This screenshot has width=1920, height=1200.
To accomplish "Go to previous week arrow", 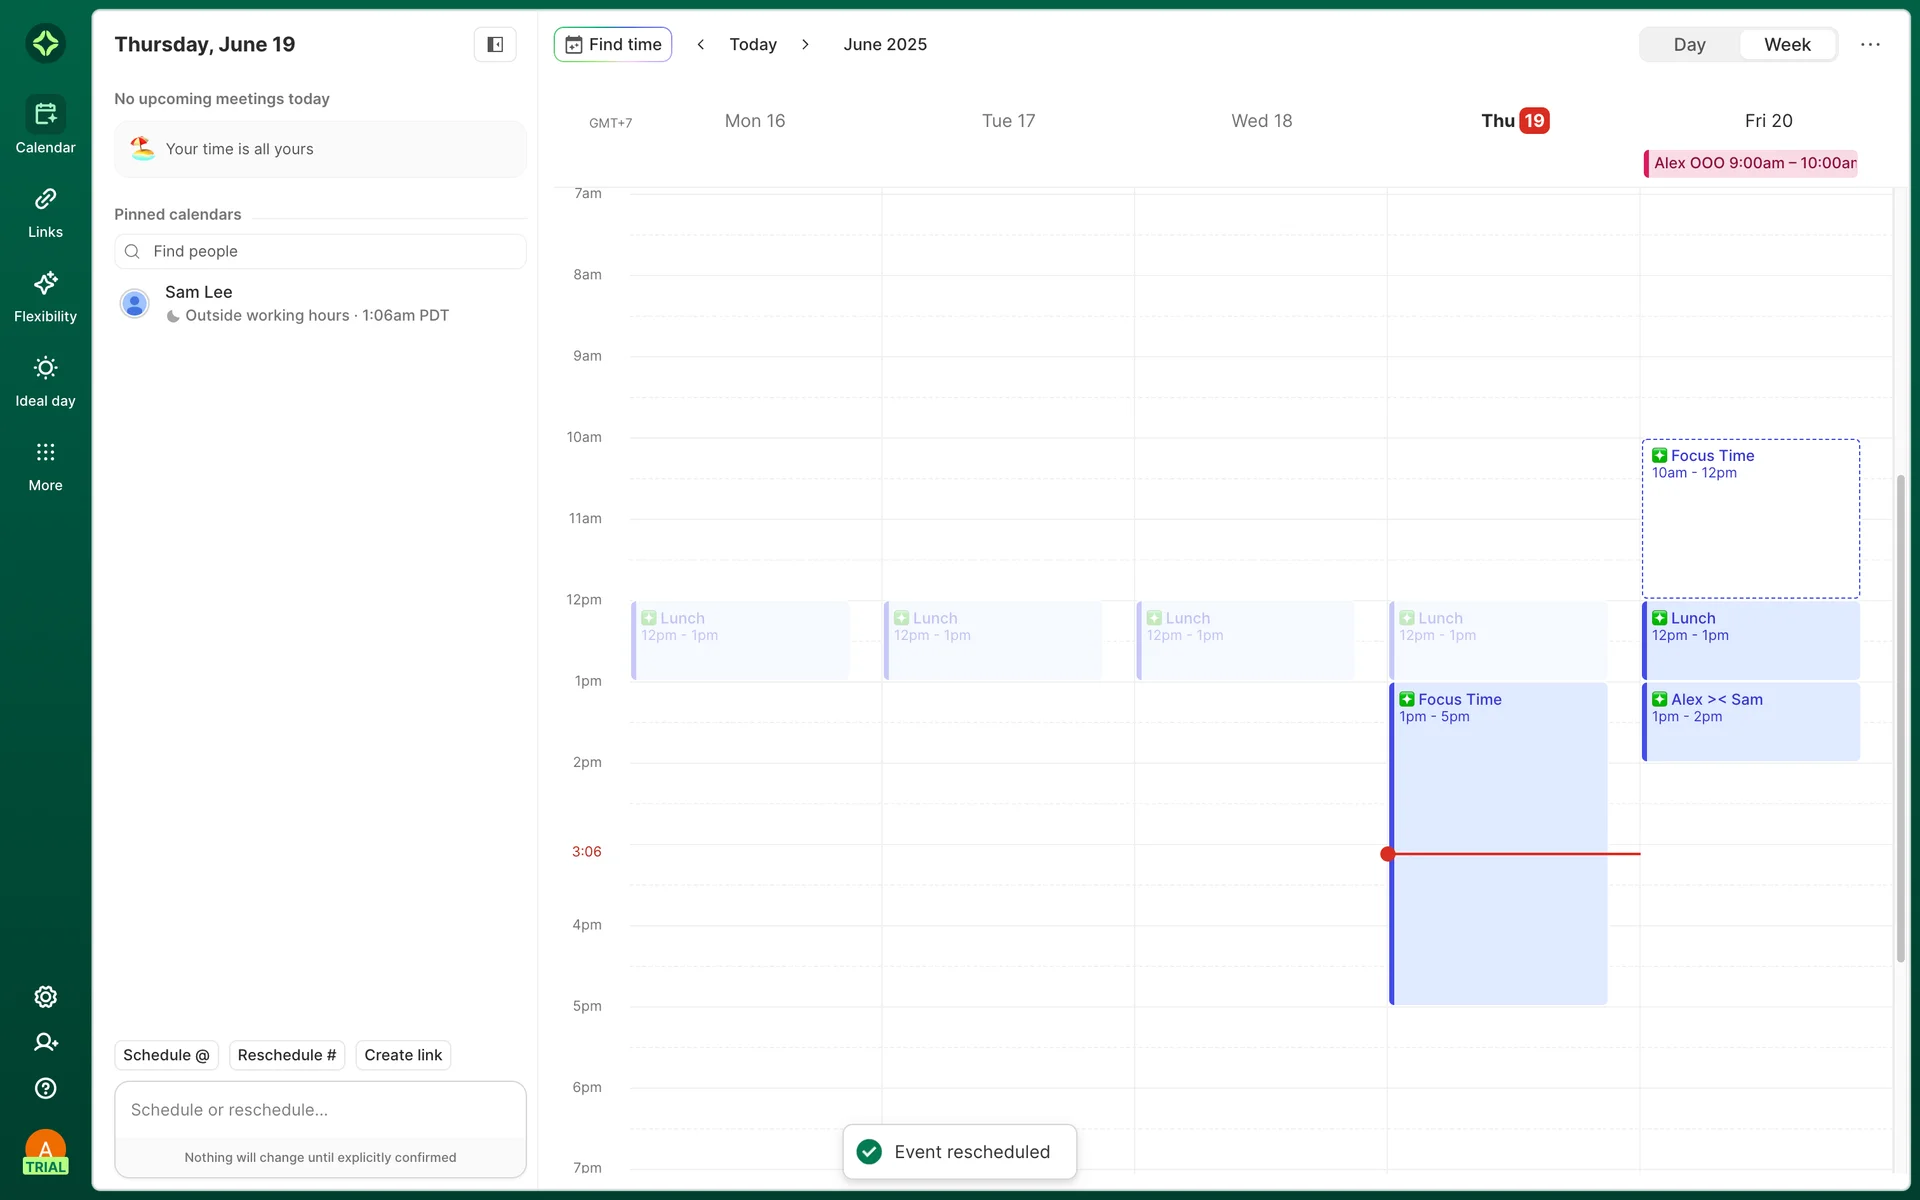I will click(x=701, y=44).
